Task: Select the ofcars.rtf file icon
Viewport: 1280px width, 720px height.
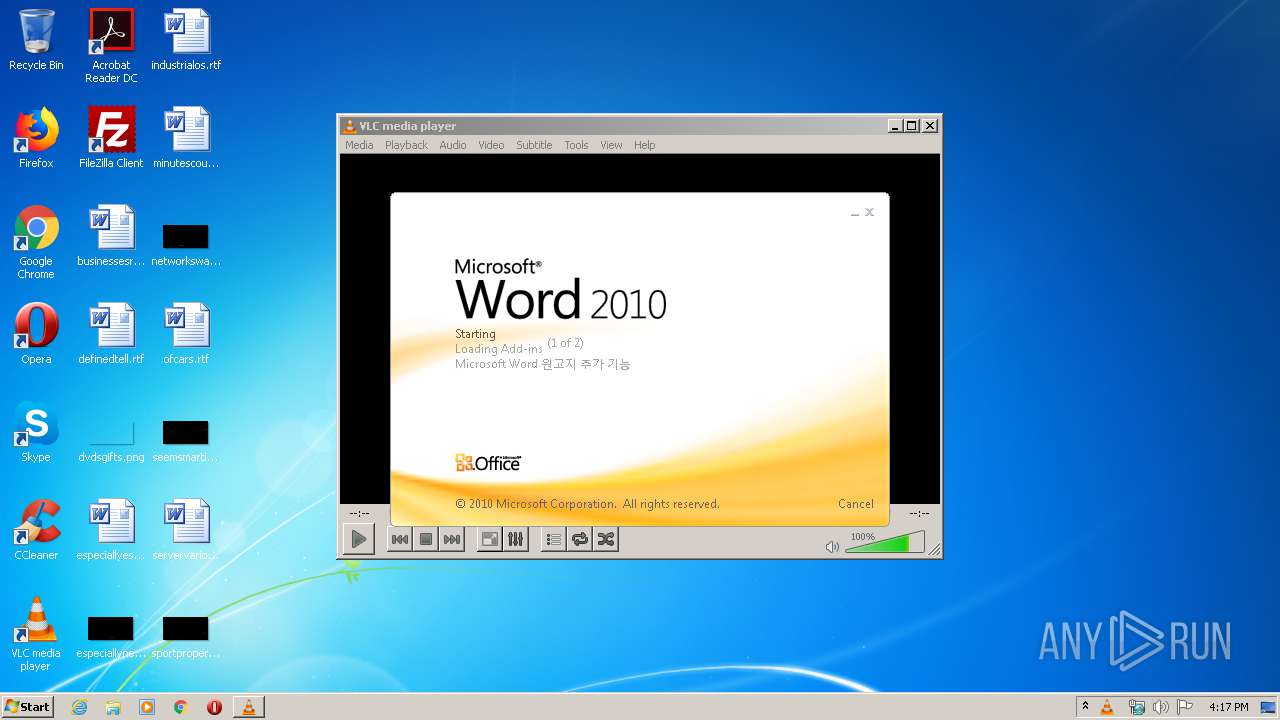Action: coord(186,334)
